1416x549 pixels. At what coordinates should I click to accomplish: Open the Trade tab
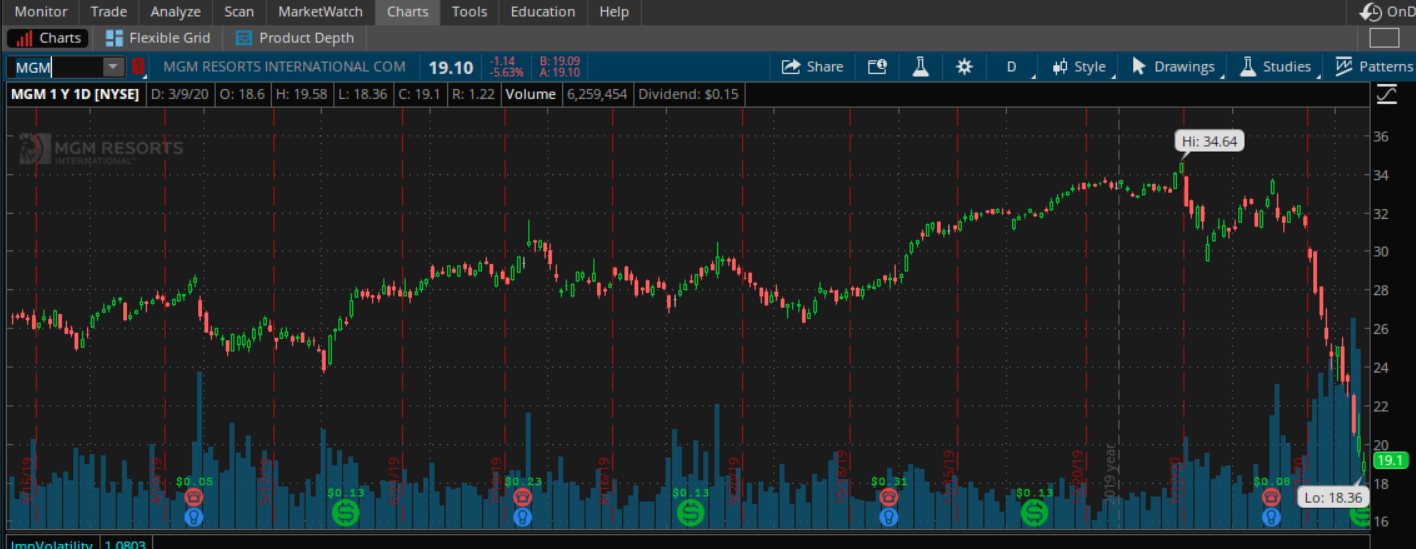click(108, 12)
